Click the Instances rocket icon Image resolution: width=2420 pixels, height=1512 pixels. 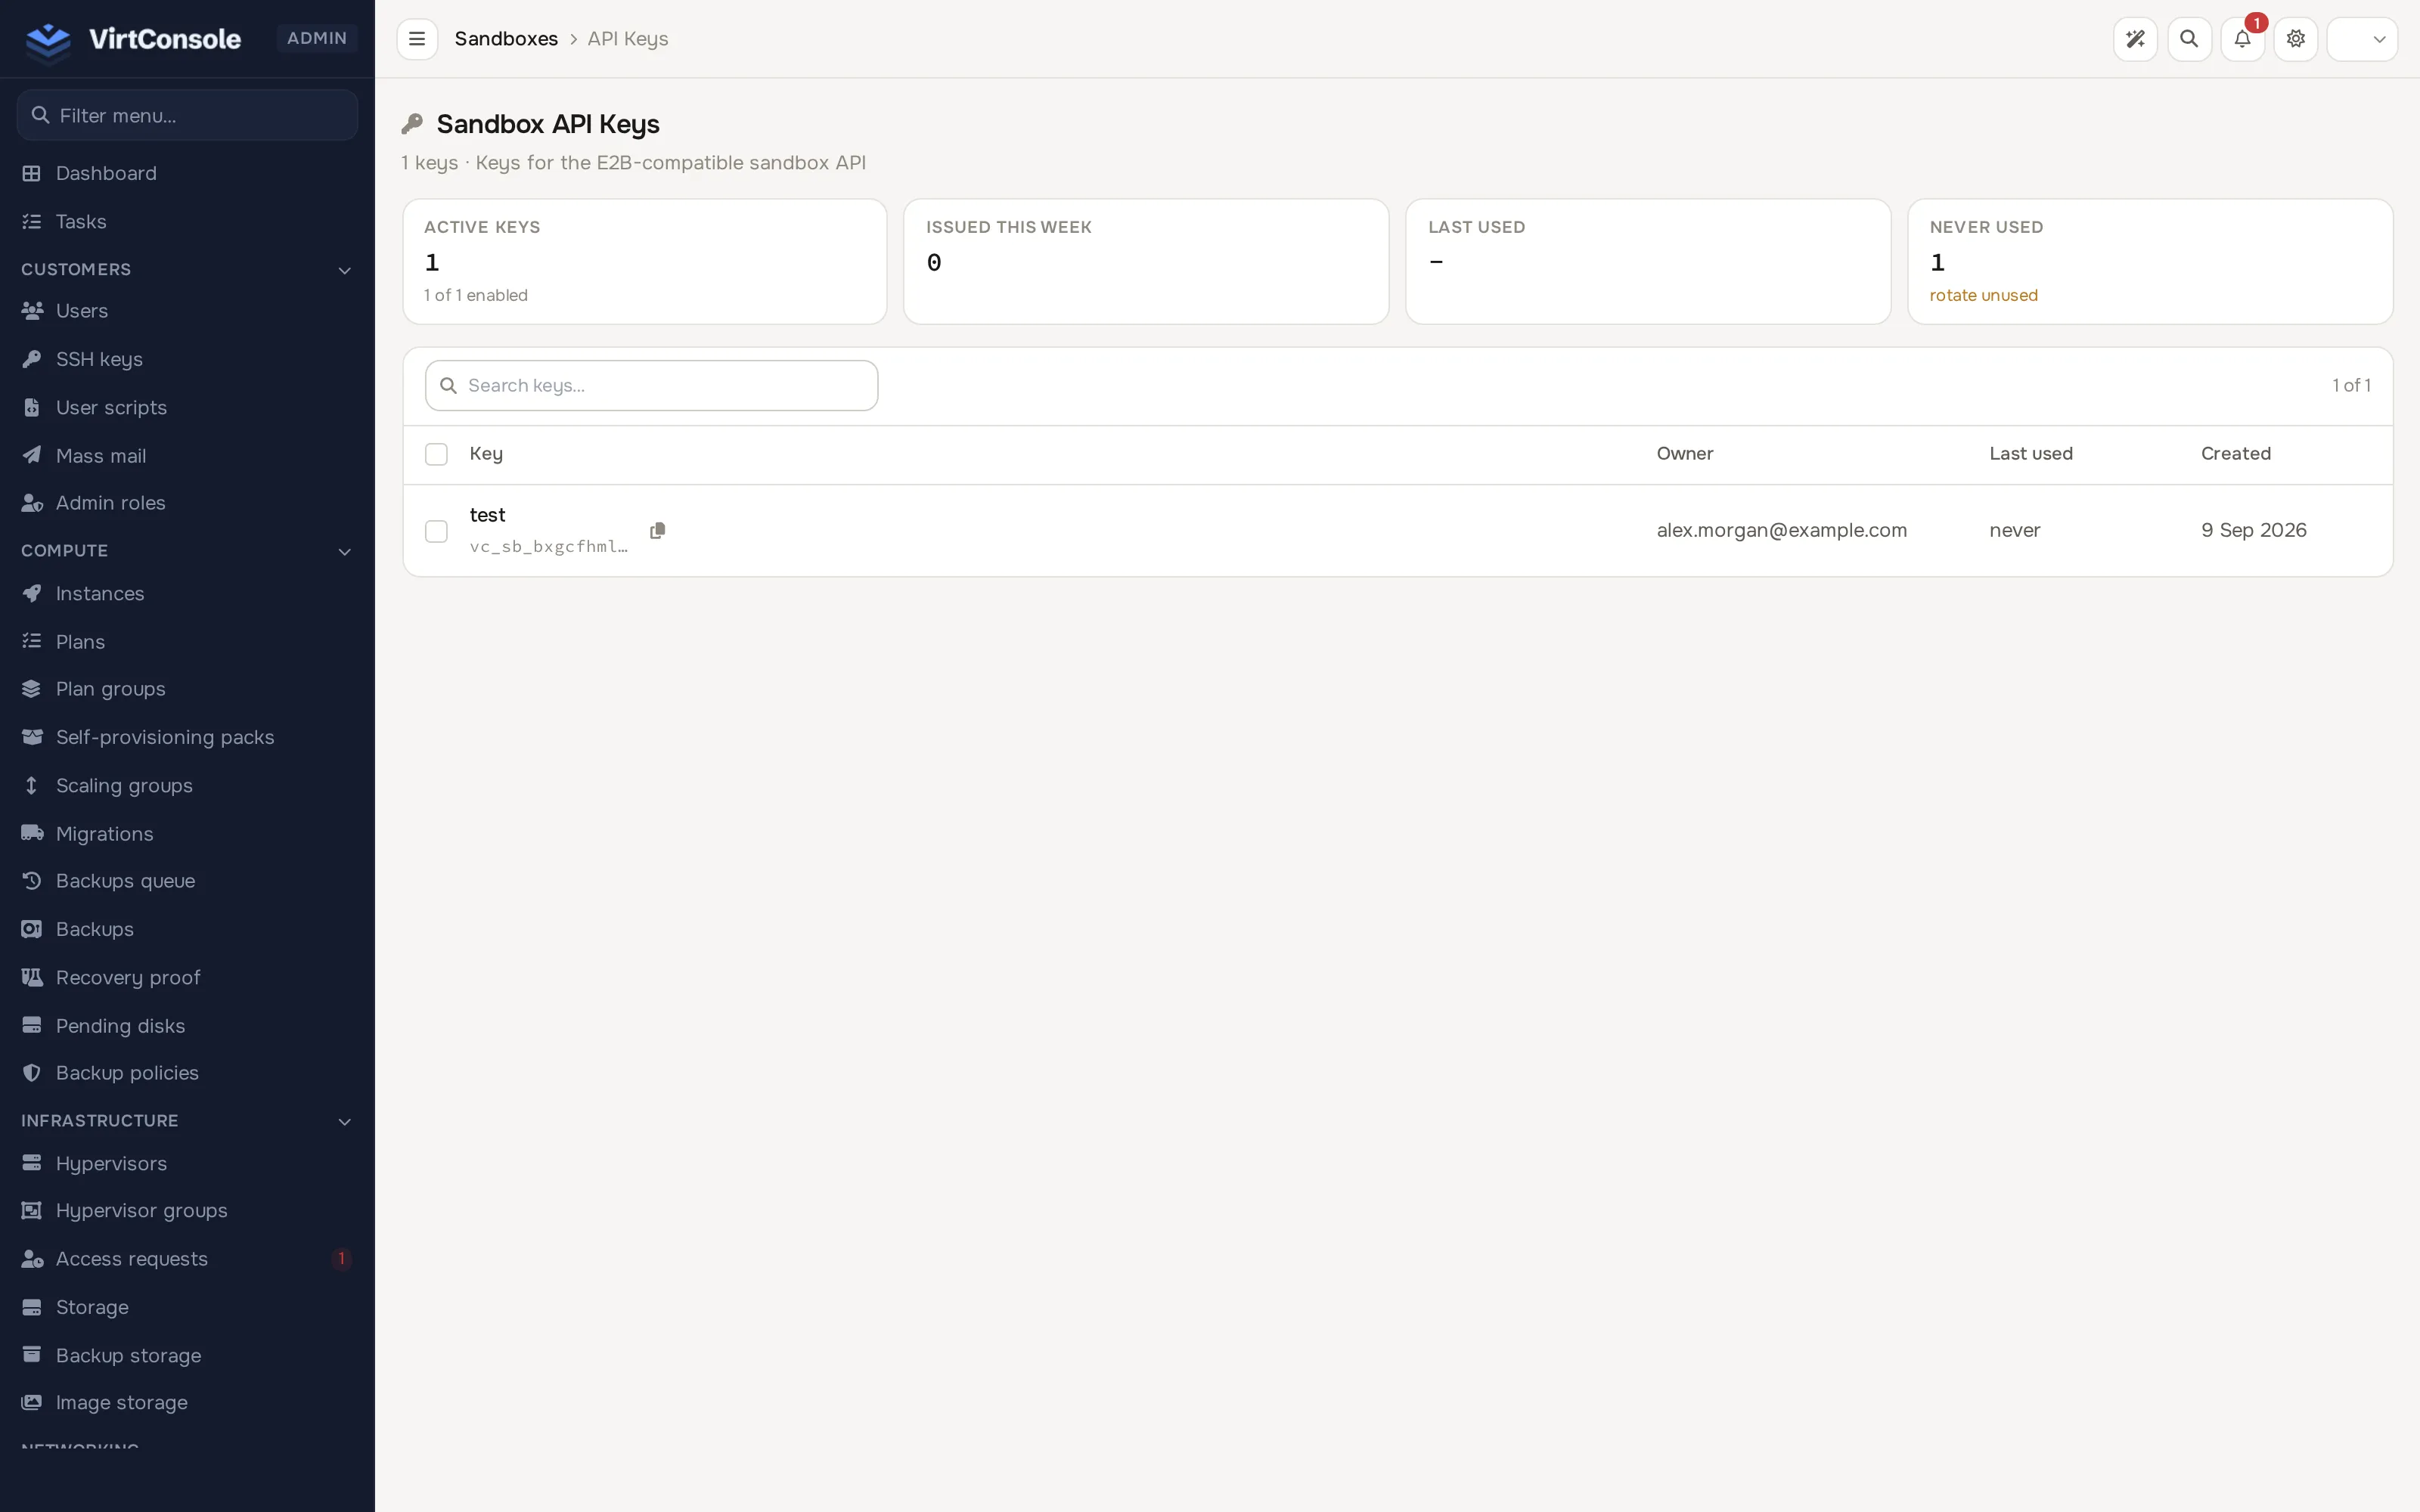point(32,593)
